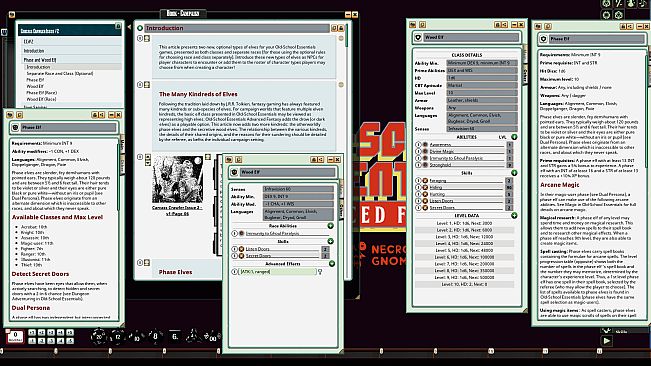Expand the Divine Magic ability details

[x=418, y=151]
